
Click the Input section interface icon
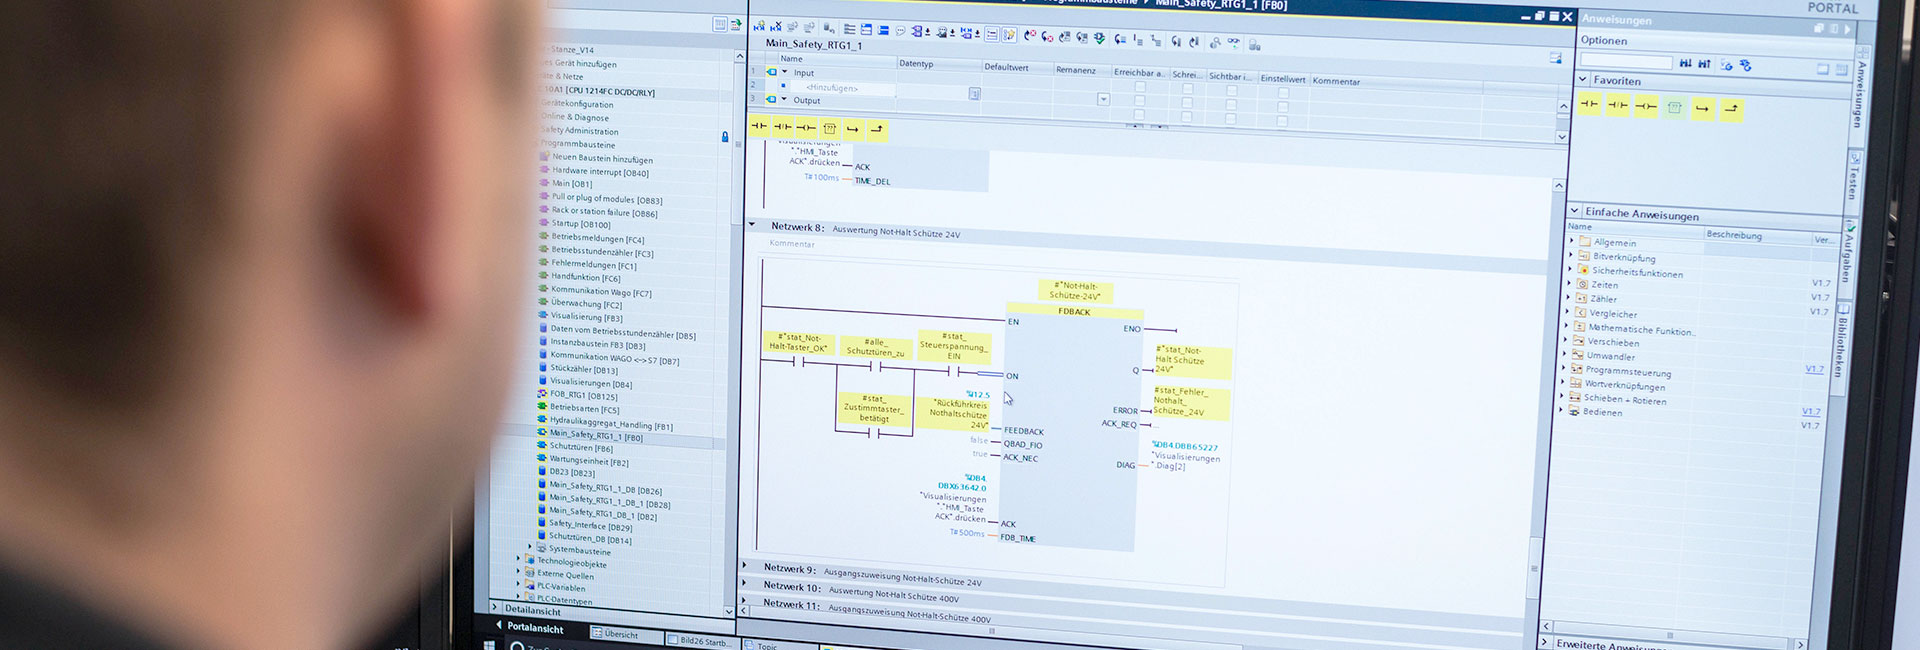coord(771,72)
